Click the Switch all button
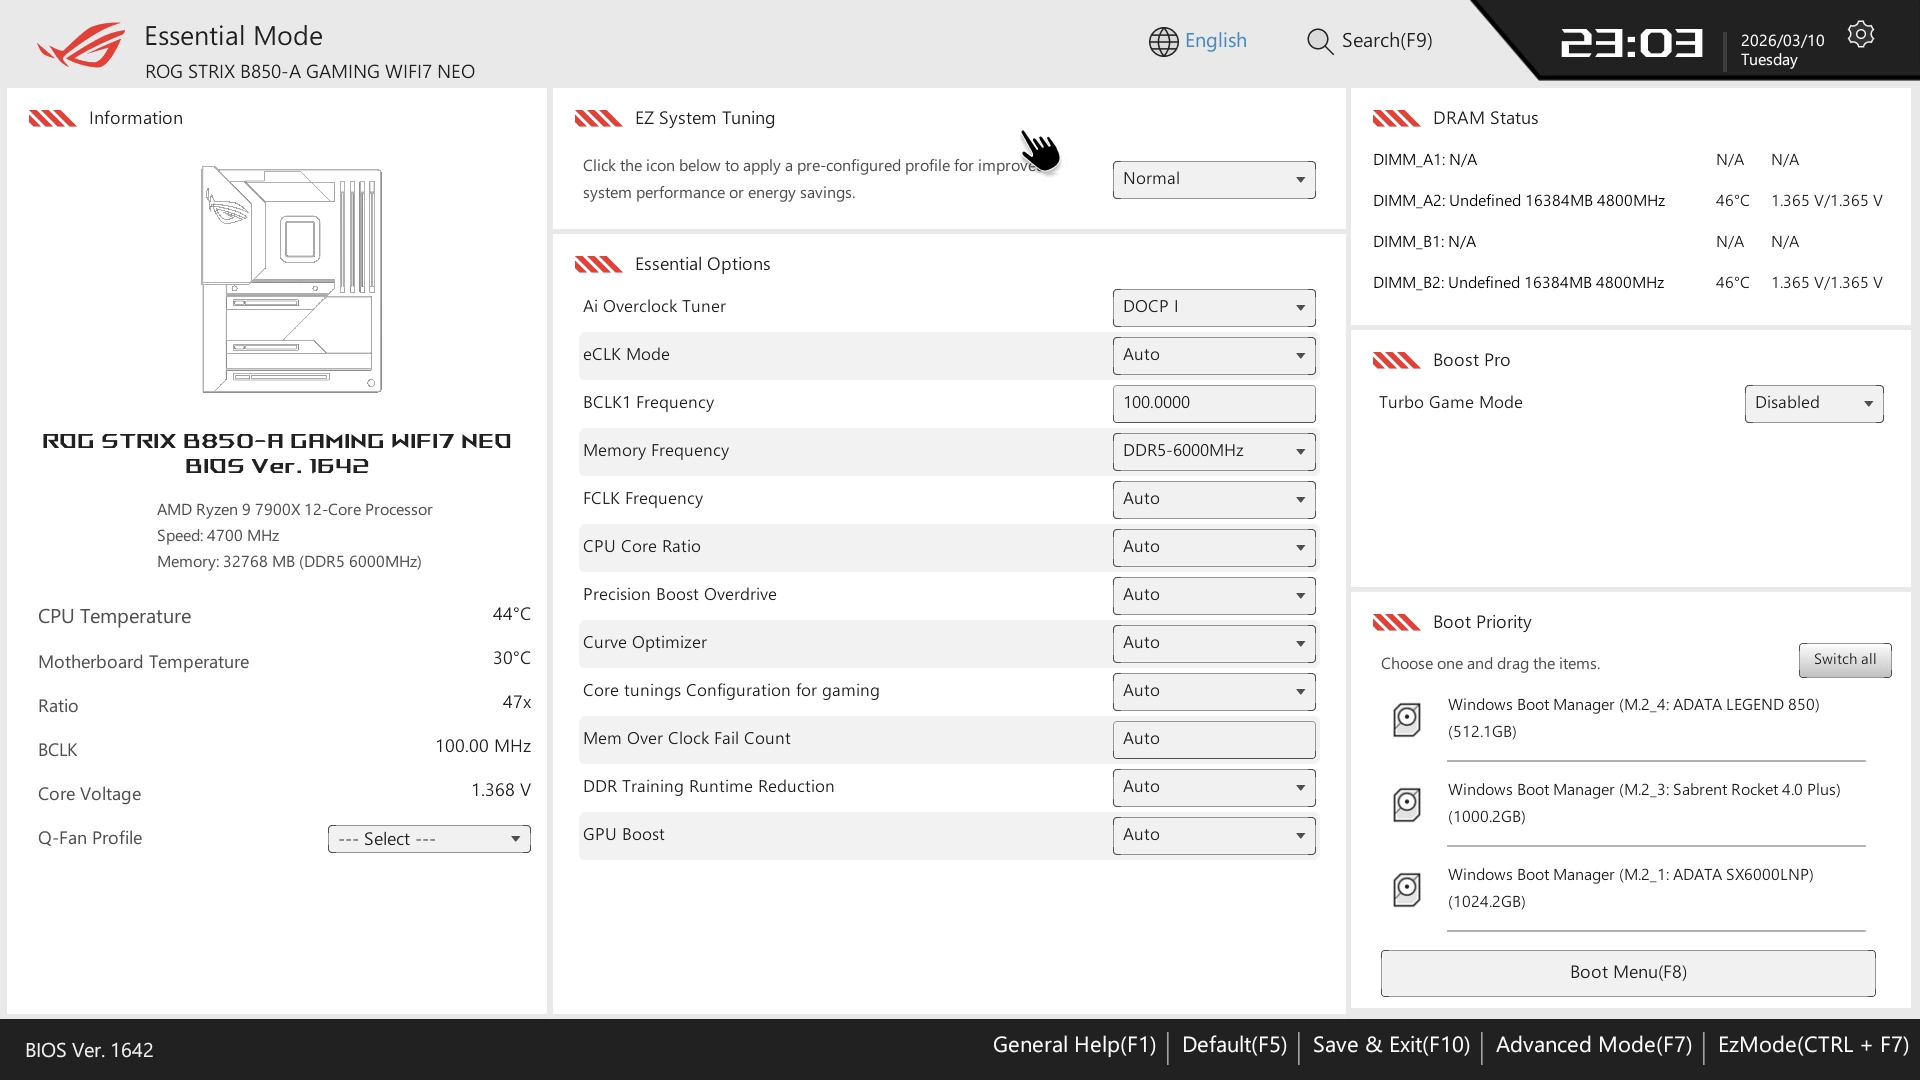 [1844, 660]
